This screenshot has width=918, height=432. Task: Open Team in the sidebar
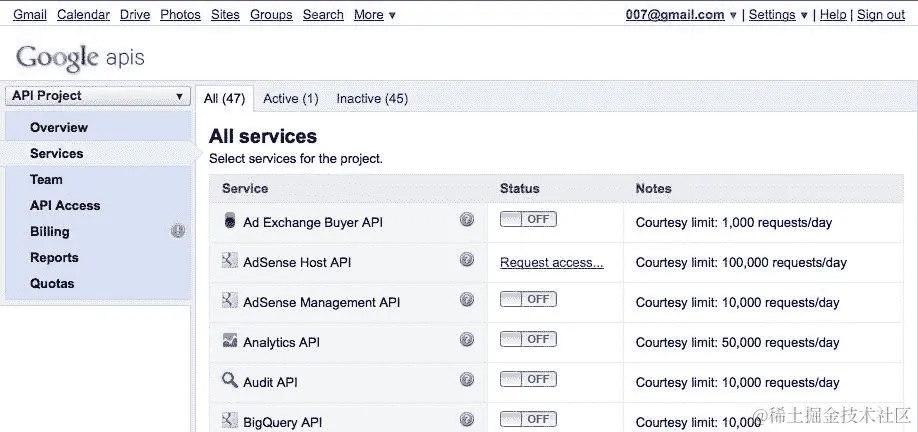point(46,180)
